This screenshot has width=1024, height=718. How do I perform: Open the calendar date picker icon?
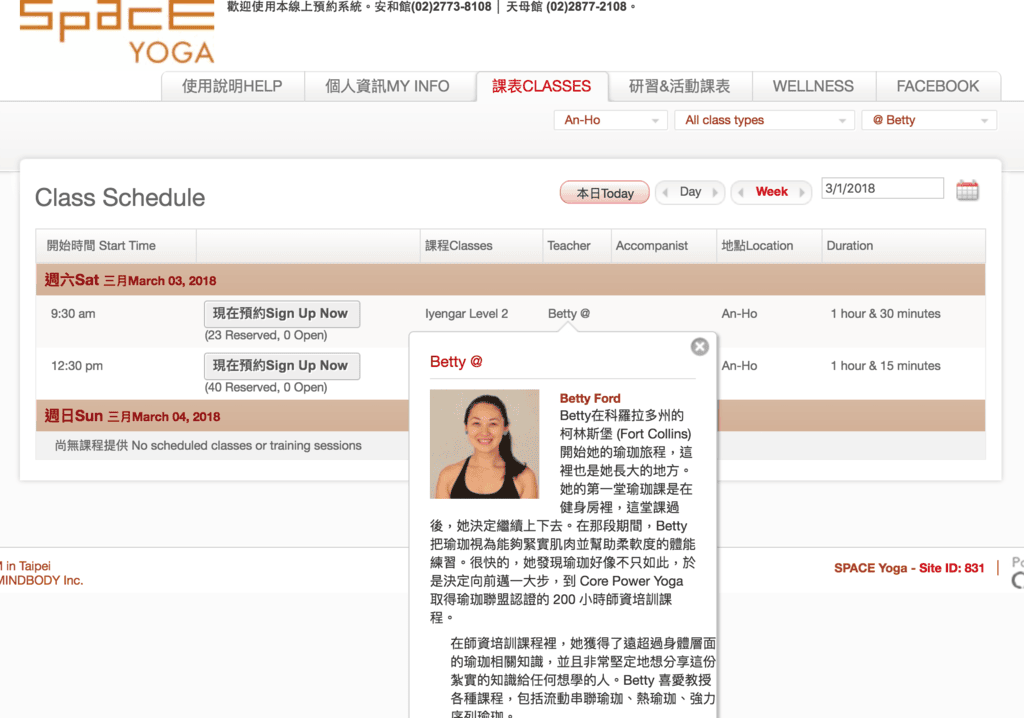point(967,191)
